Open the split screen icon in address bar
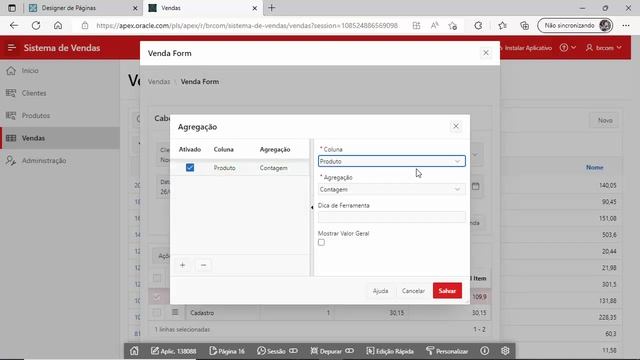This screenshot has height=360, width=640. [x=416, y=25]
